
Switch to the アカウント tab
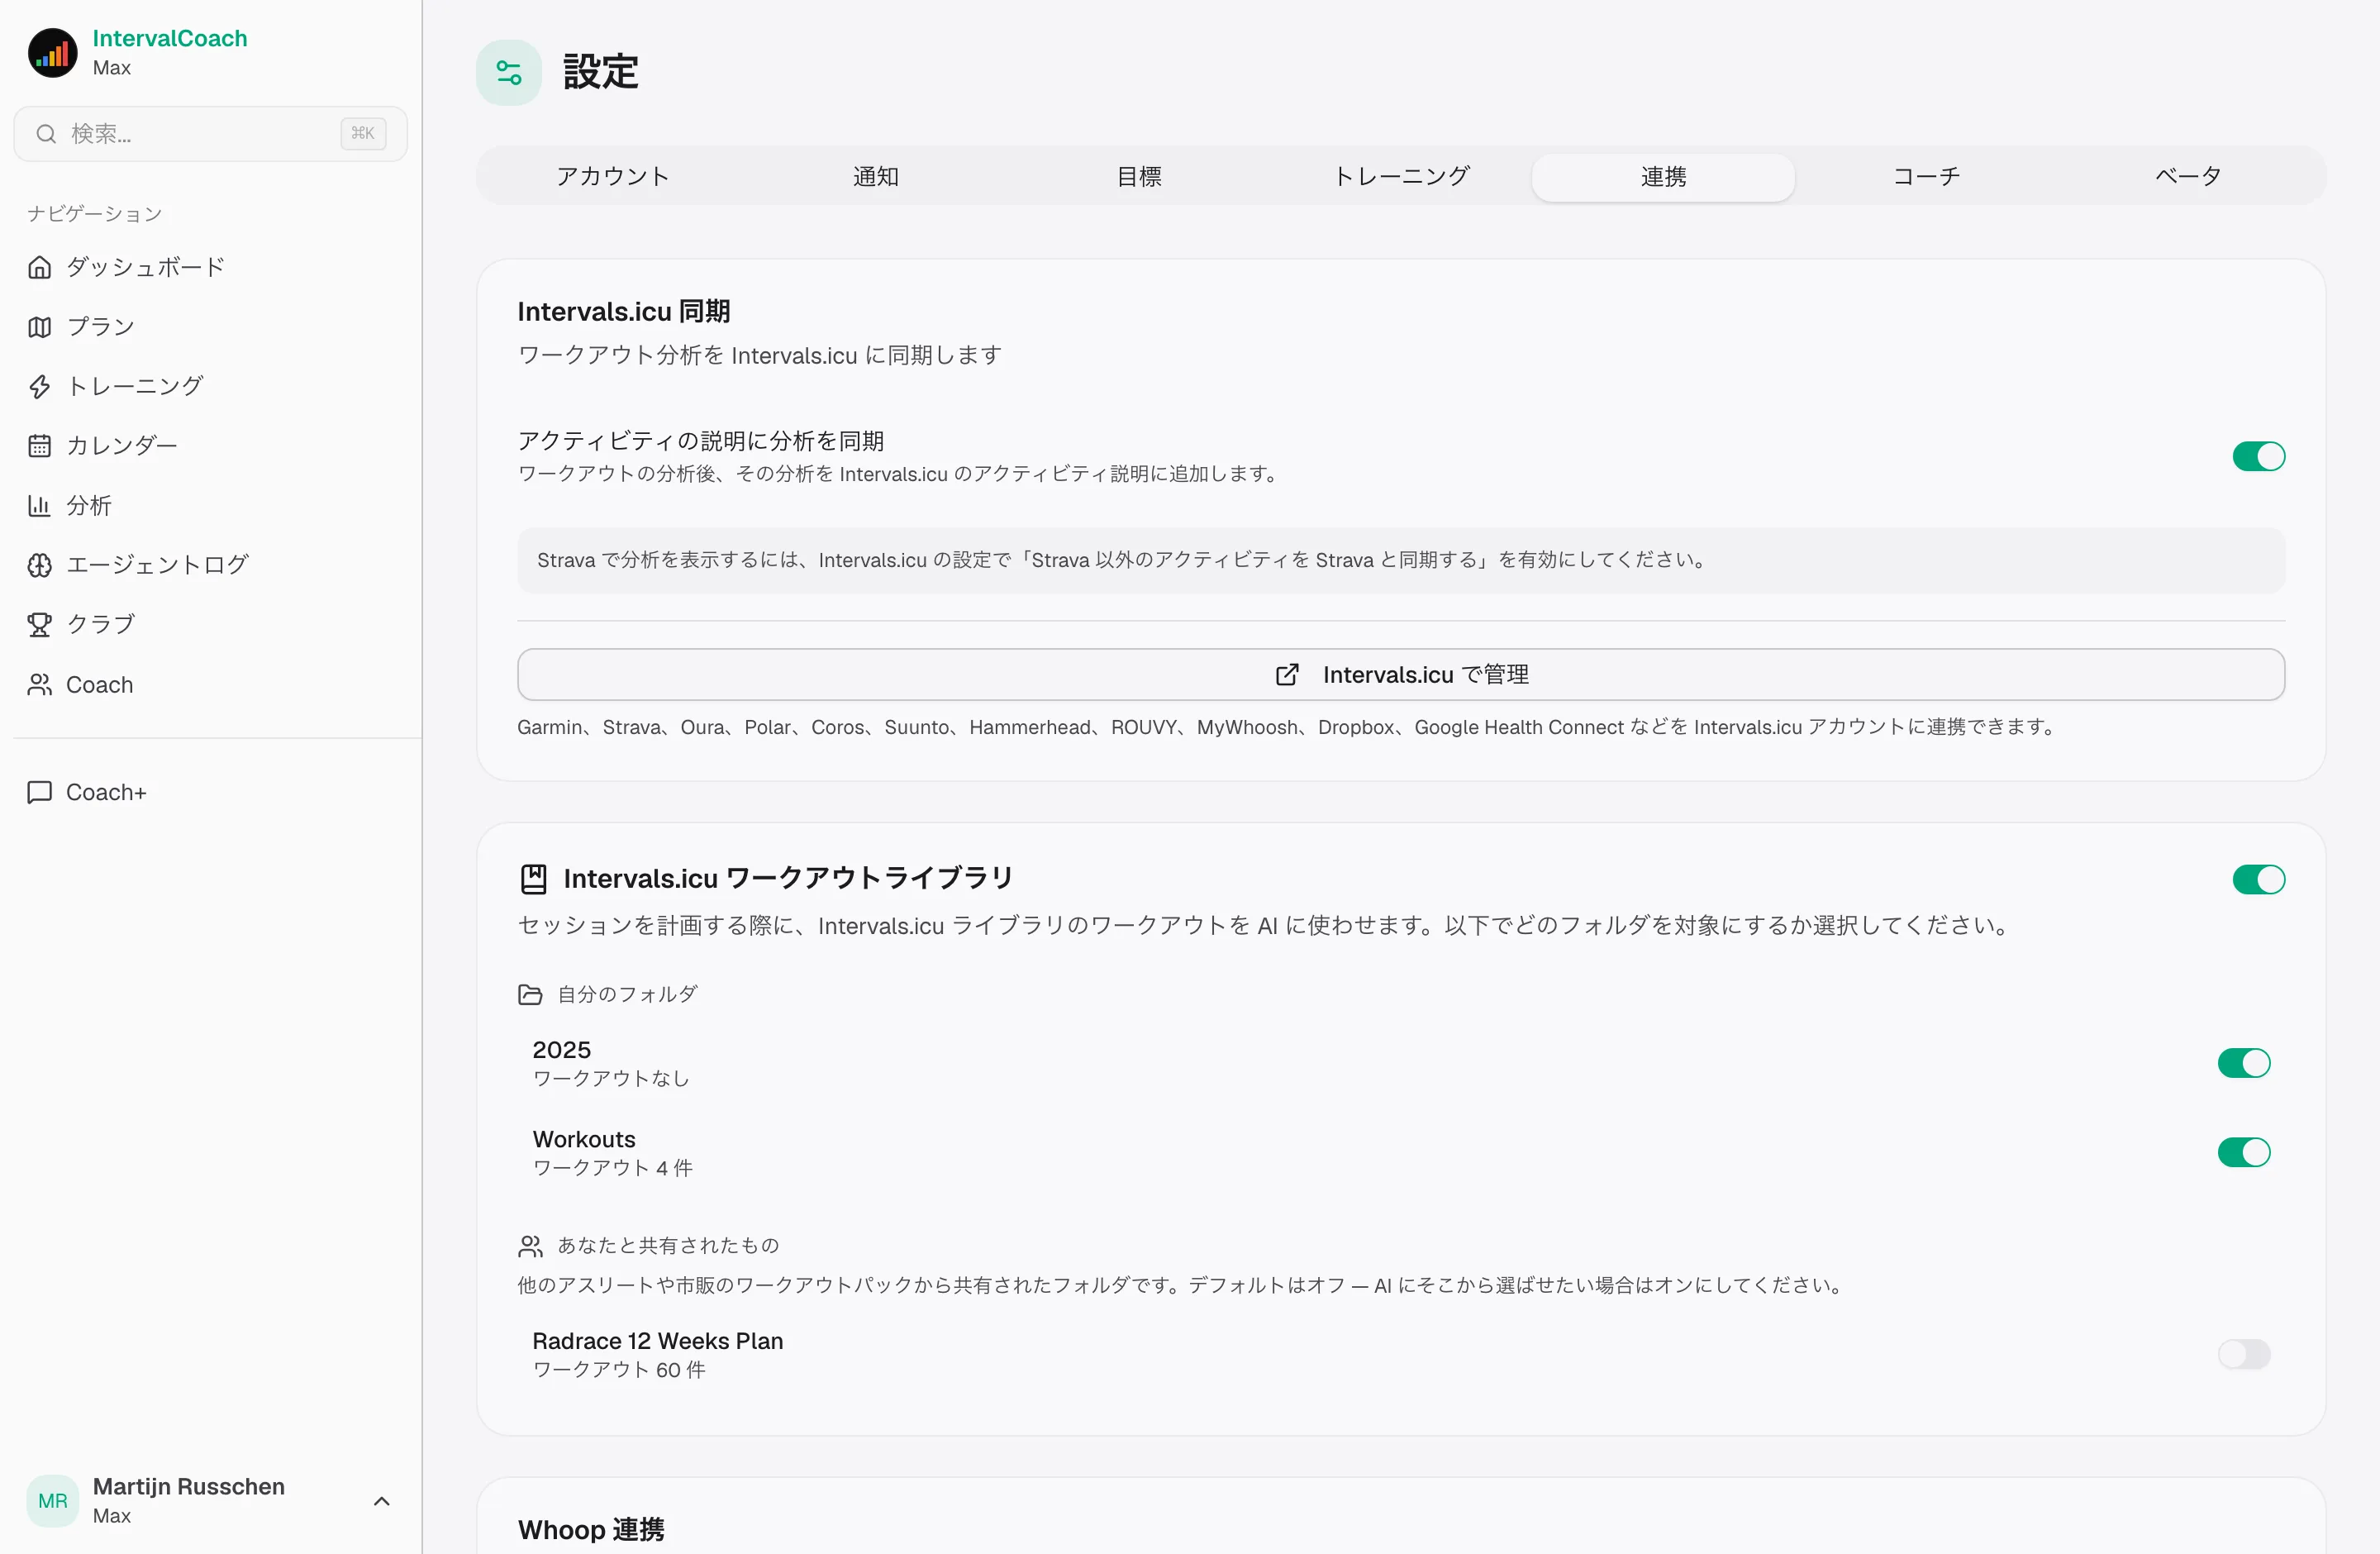612,177
